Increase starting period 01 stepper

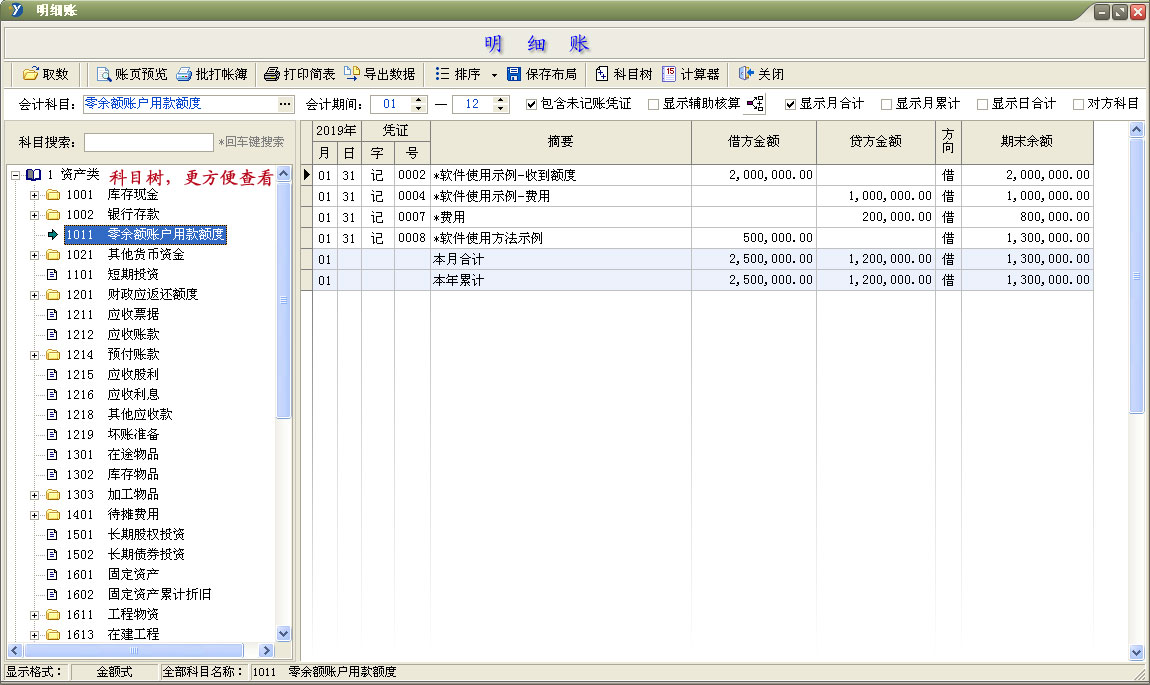click(x=418, y=100)
